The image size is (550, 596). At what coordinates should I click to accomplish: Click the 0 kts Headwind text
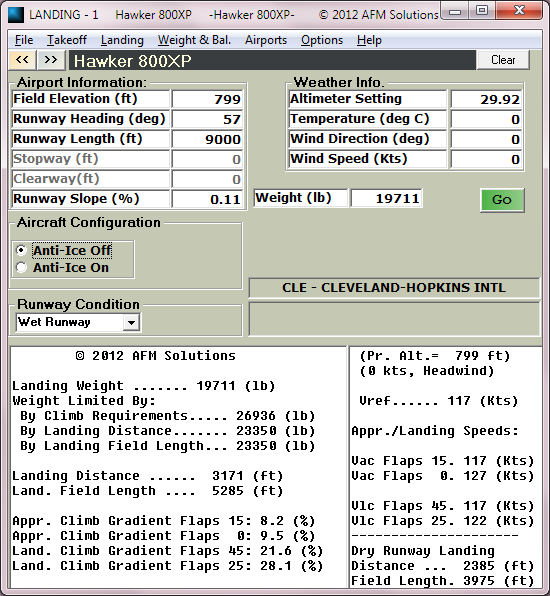(427, 371)
